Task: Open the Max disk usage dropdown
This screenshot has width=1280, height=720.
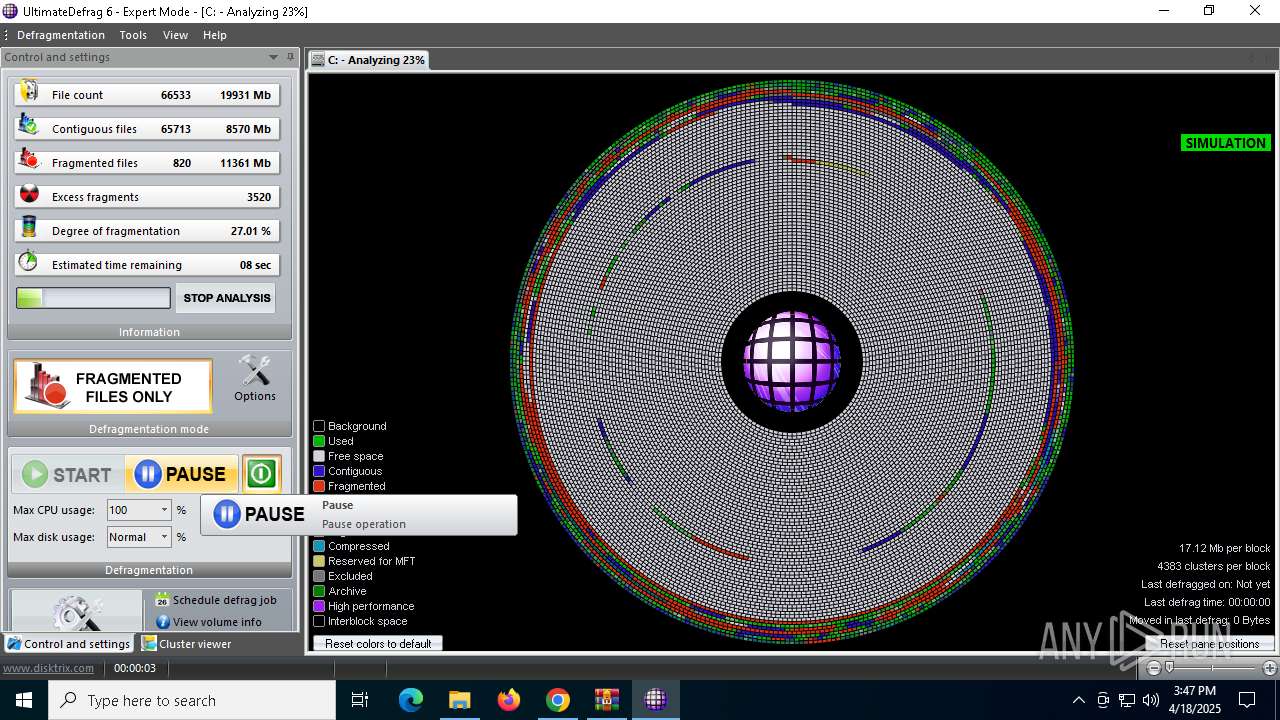Action: tap(164, 537)
